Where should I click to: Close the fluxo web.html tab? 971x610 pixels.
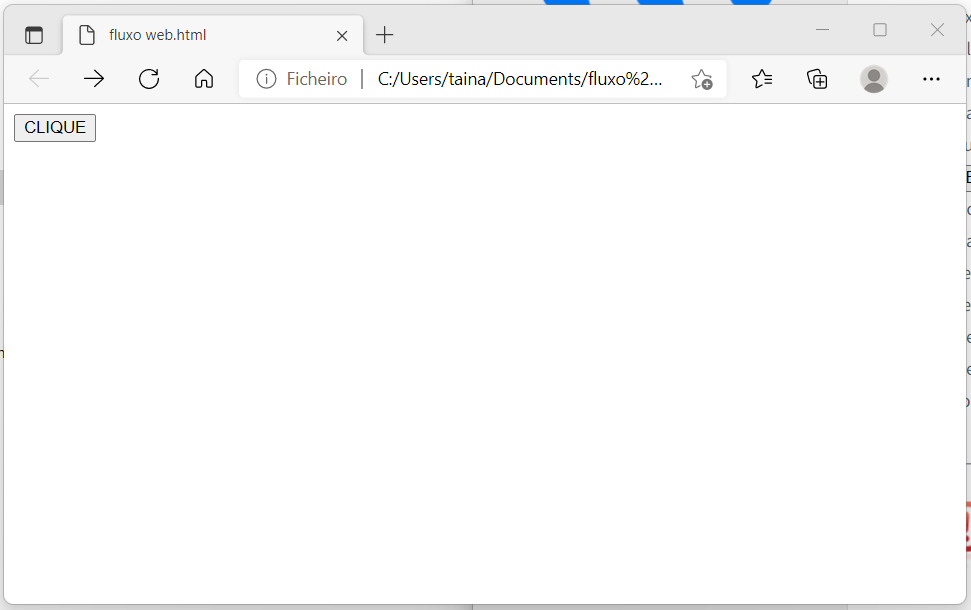click(x=342, y=35)
